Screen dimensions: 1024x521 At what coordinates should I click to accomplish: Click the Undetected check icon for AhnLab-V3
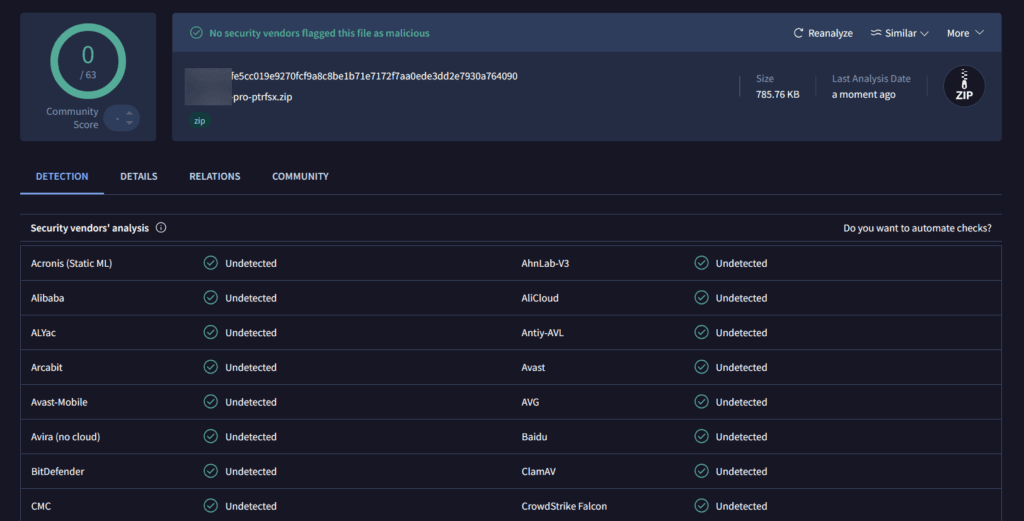click(x=701, y=264)
